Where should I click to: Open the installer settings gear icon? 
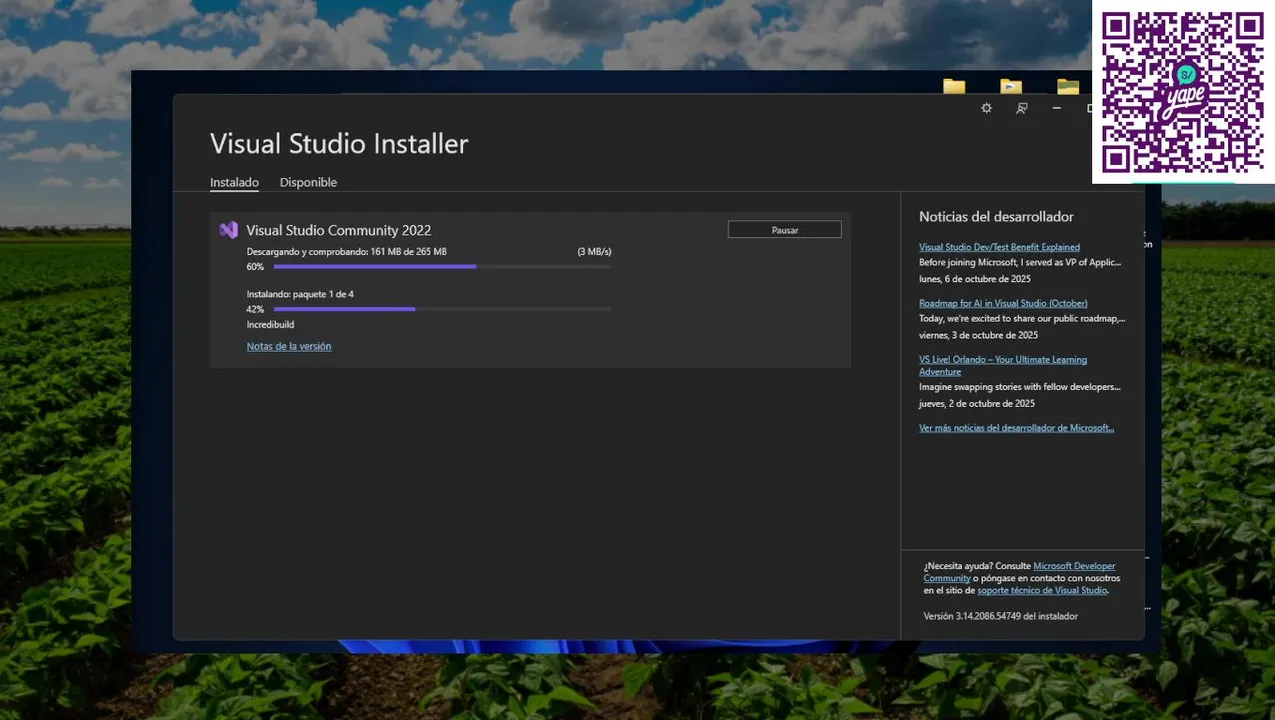pyautogui.click(x=986, y=108)
